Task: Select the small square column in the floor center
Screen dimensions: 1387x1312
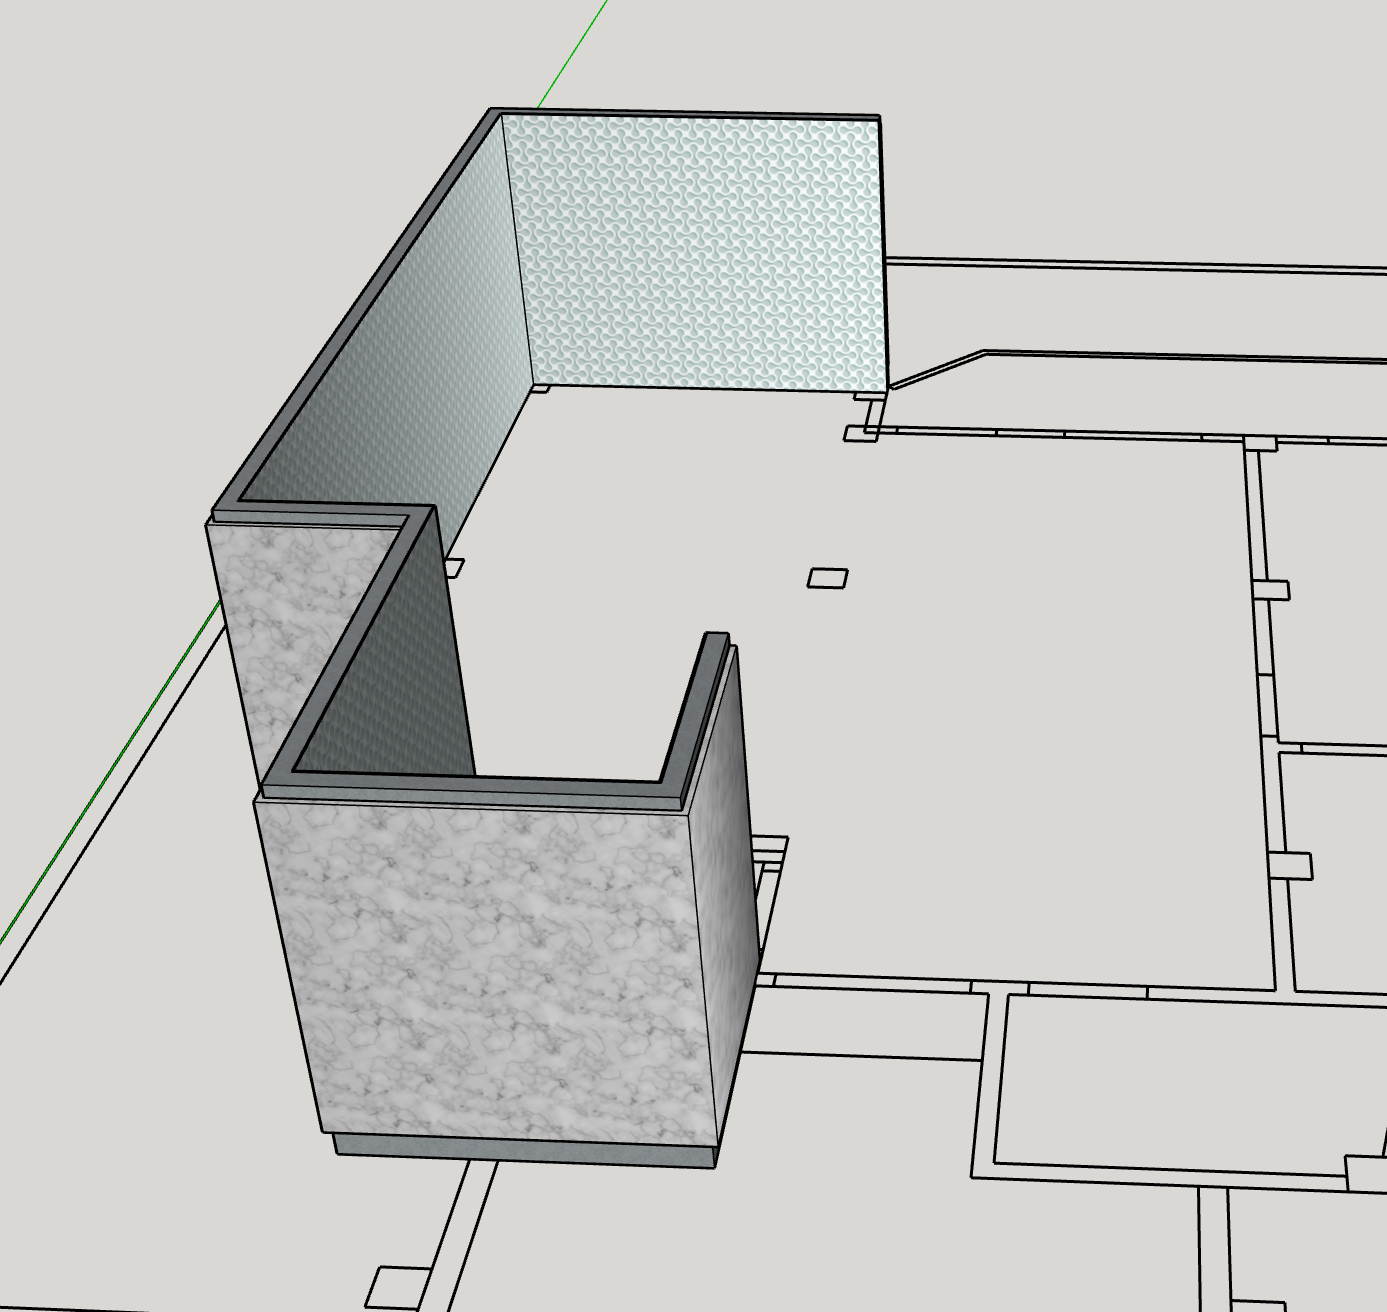Action: pos(827,578)
